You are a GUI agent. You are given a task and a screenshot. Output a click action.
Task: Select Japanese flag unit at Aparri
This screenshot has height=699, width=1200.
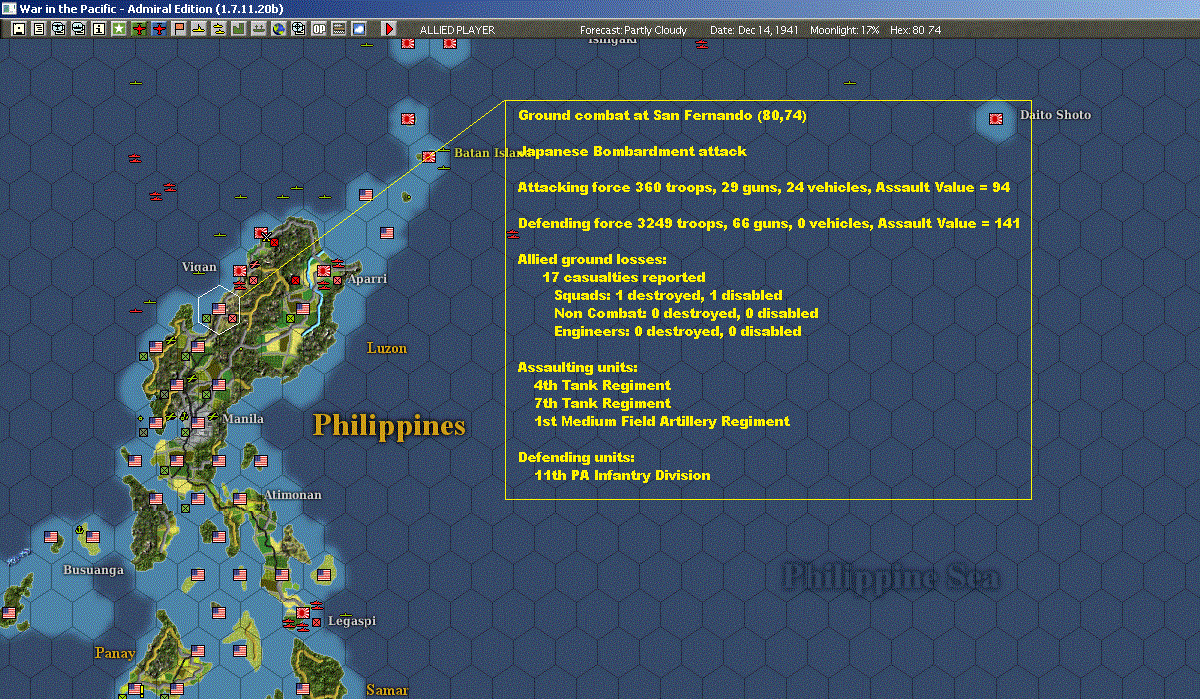324,269
